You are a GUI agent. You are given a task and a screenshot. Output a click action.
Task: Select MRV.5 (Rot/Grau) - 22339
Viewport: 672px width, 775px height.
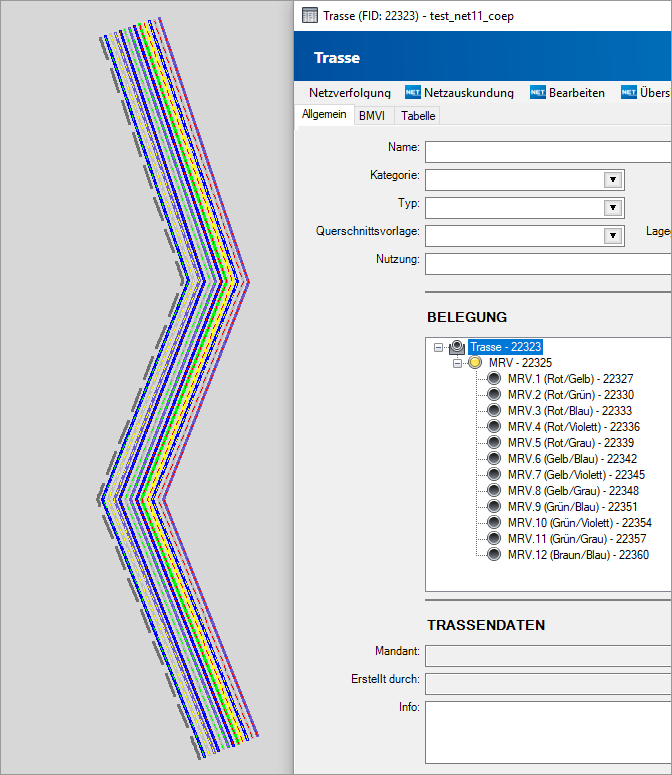571,442
